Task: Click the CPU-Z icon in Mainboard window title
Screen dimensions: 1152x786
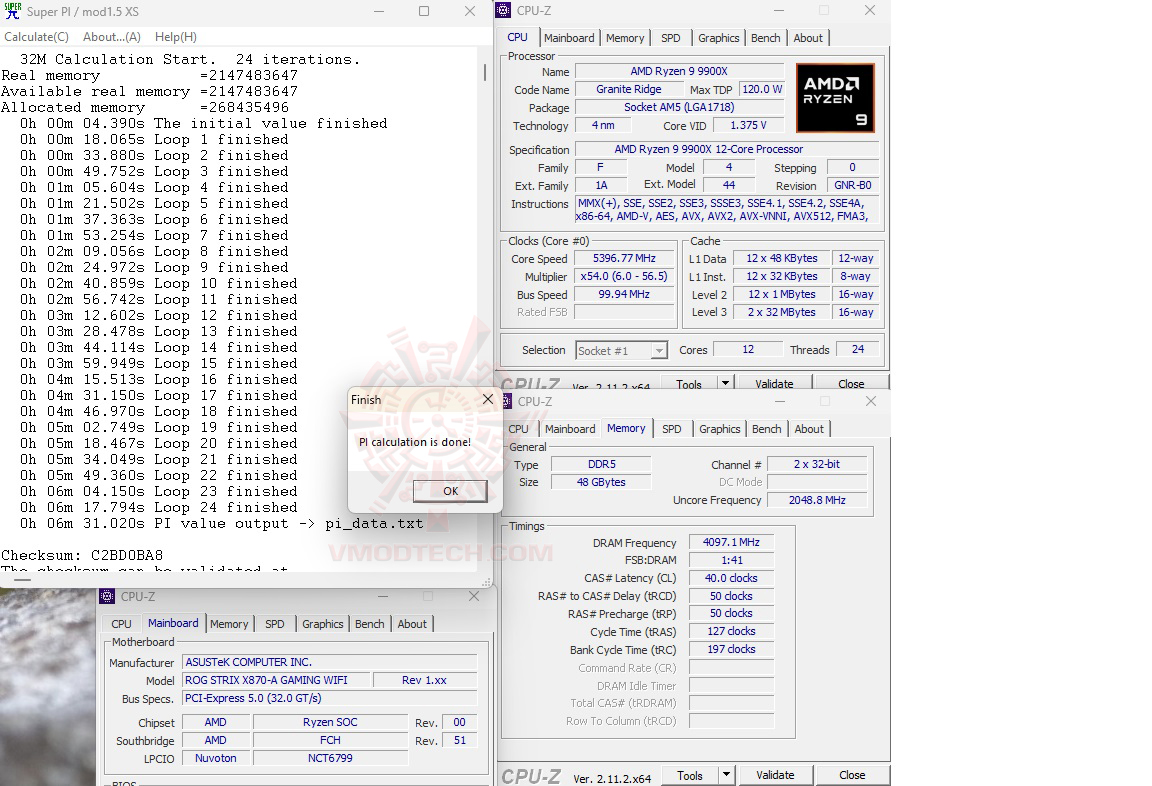Action: (107, 596)
